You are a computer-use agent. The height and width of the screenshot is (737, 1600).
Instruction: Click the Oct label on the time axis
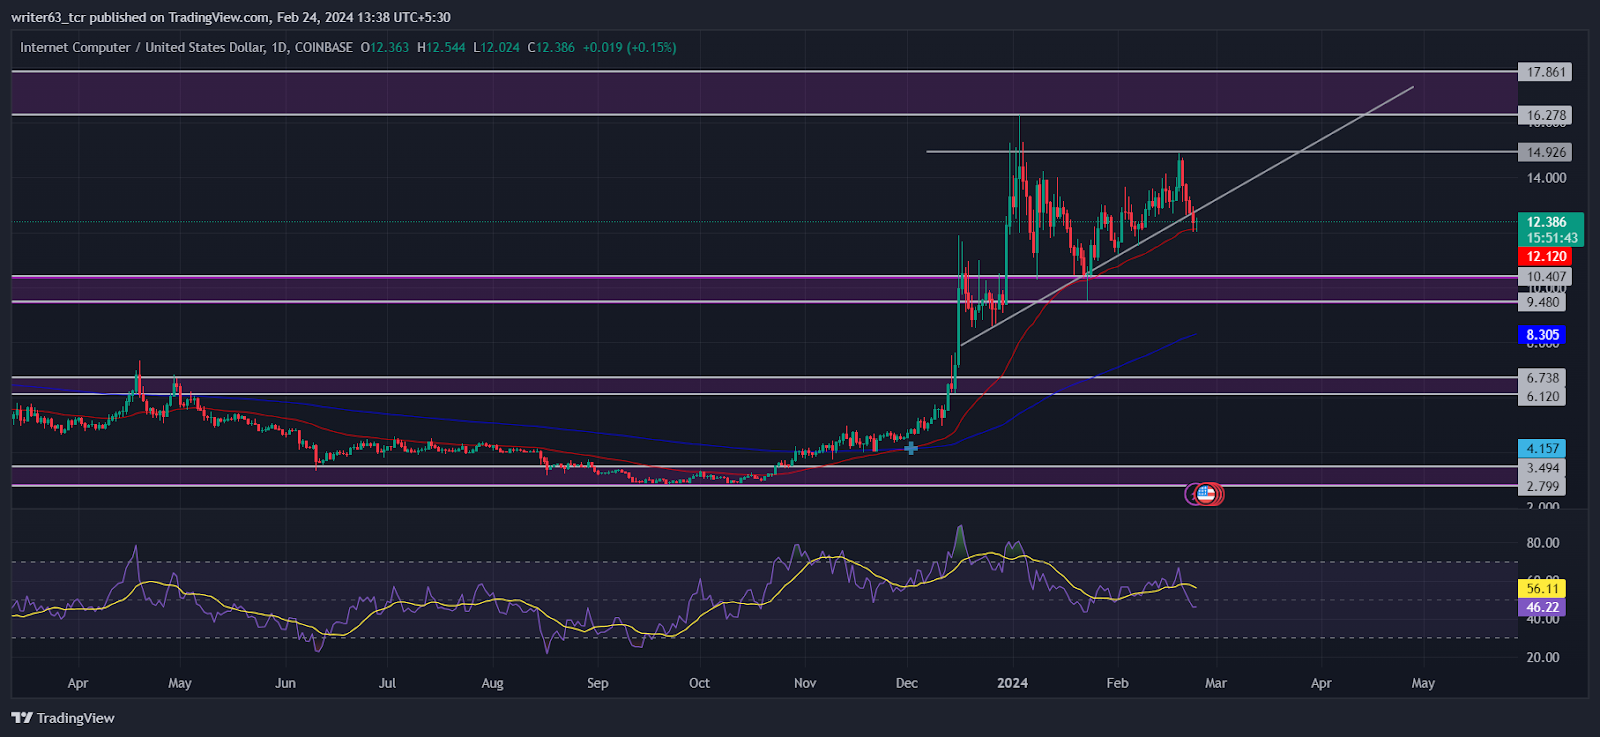[x=699, y=683]
